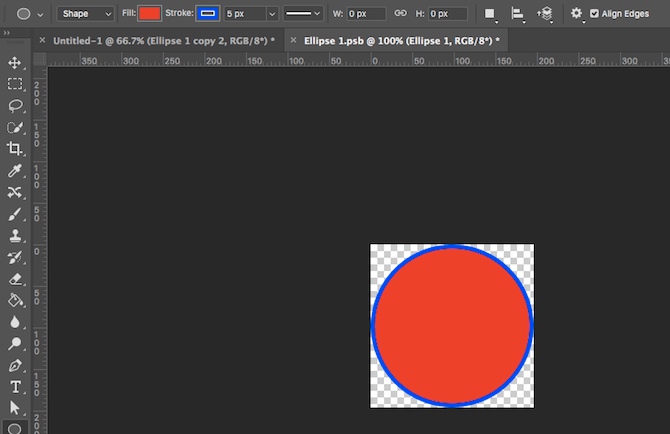Select the Pen tool

(15, 365)
